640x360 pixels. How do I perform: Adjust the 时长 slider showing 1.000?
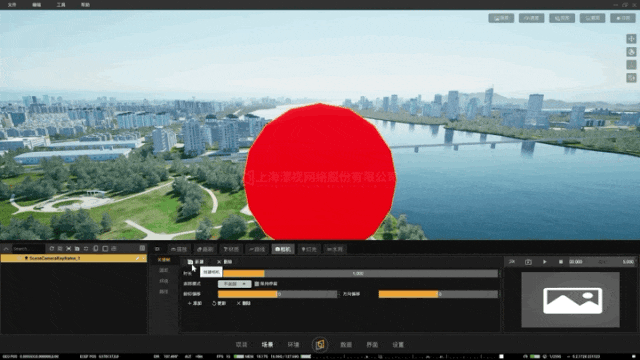tap(360, 273)
